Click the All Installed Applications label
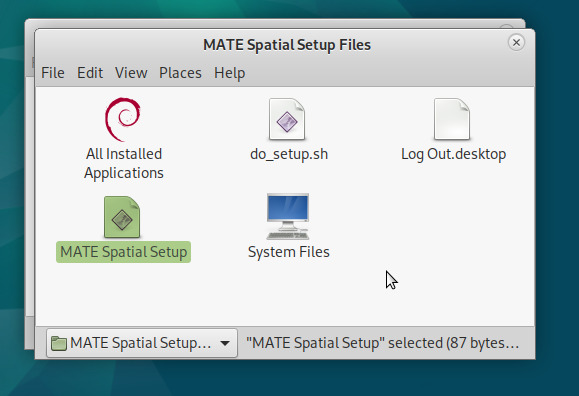 coord(124,163)
